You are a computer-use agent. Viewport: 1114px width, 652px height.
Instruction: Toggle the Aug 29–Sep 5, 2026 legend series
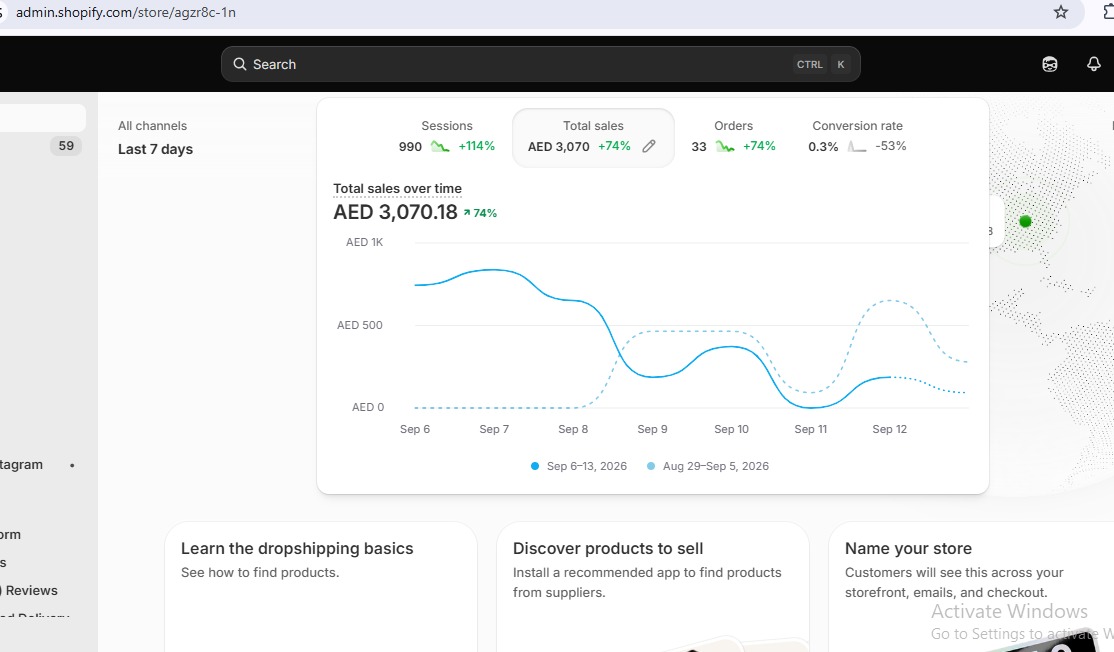pos(708,466)
